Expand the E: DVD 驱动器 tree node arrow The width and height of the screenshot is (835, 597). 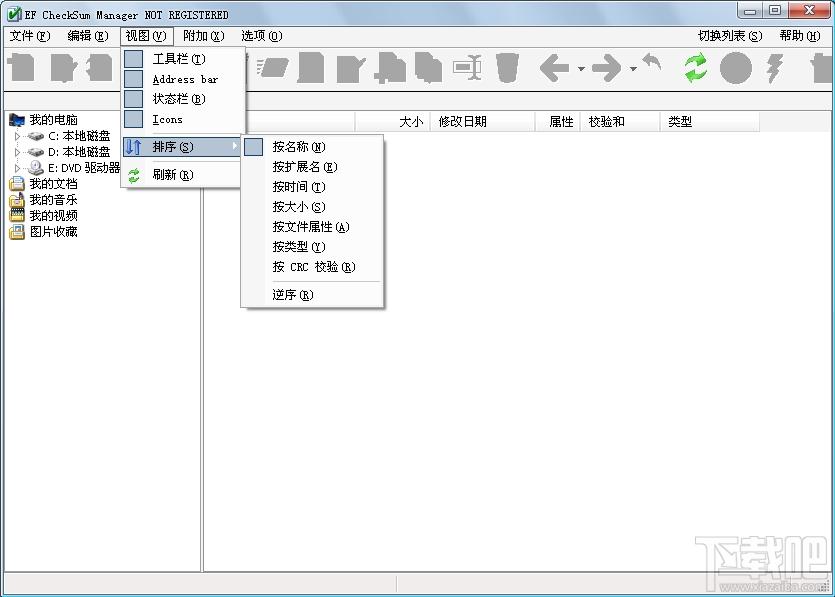pyautogui.click(x=17, y=168)
